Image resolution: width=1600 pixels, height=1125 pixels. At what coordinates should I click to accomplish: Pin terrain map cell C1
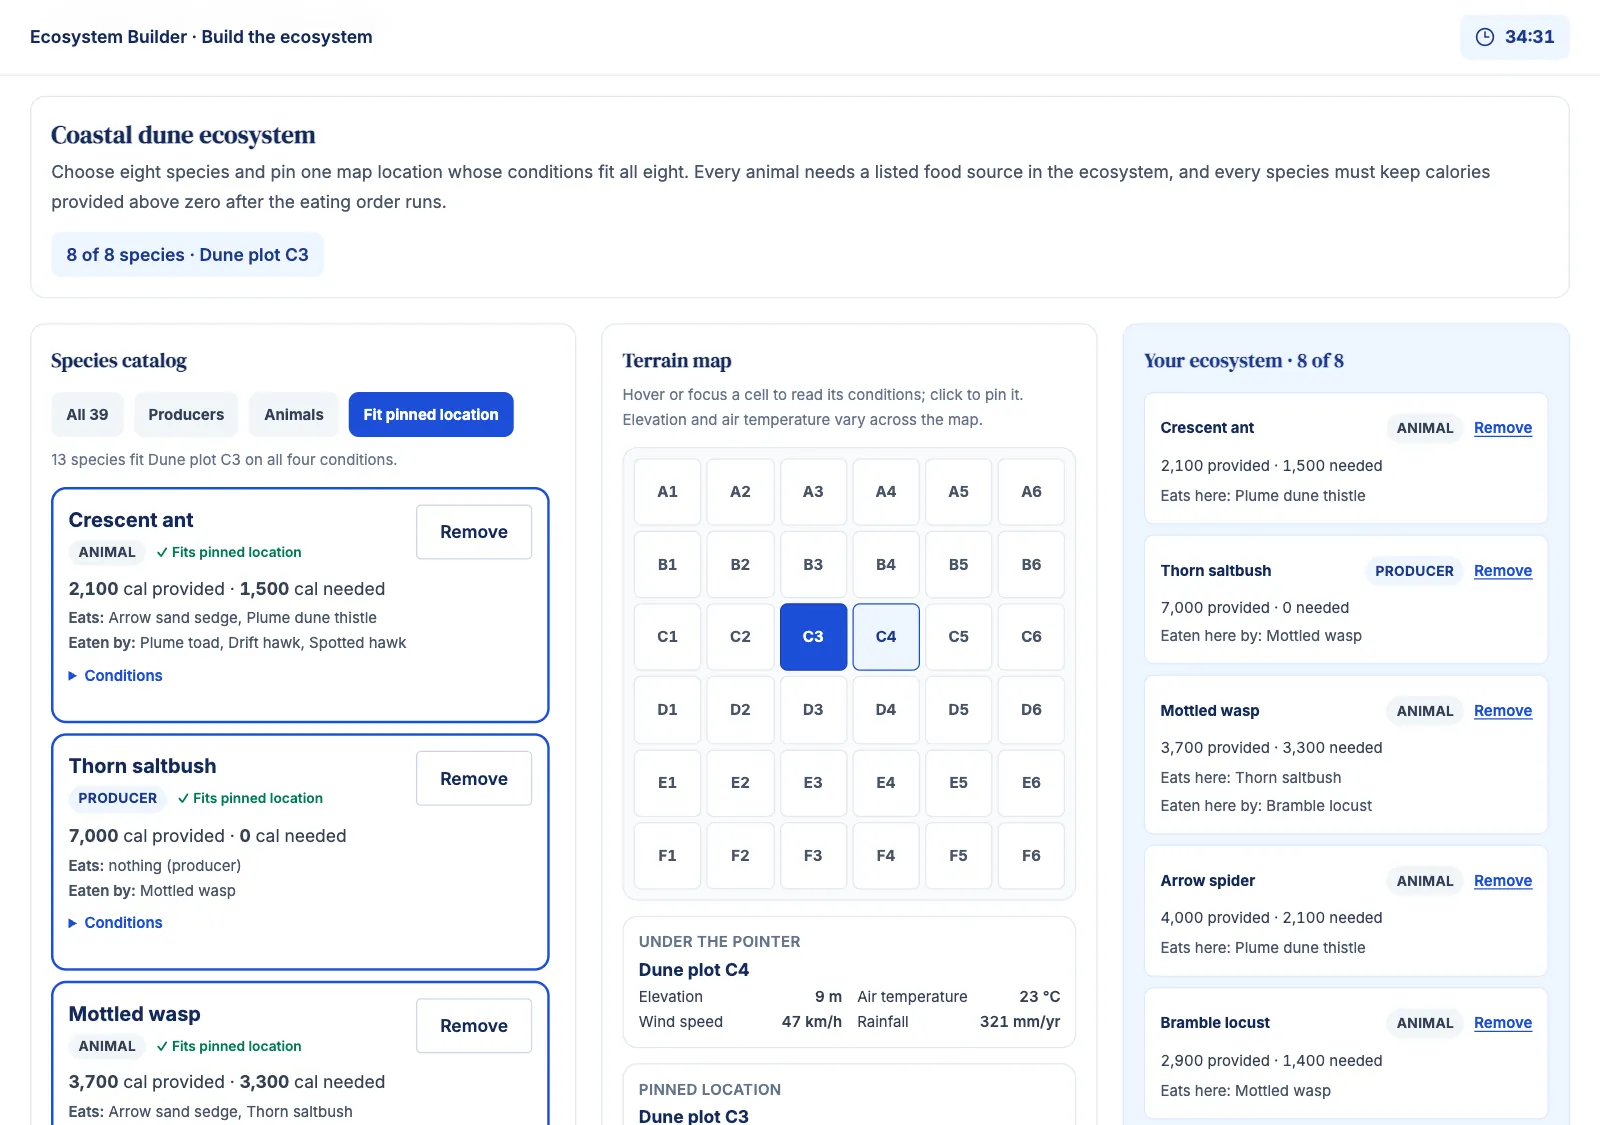pos(667,637)
